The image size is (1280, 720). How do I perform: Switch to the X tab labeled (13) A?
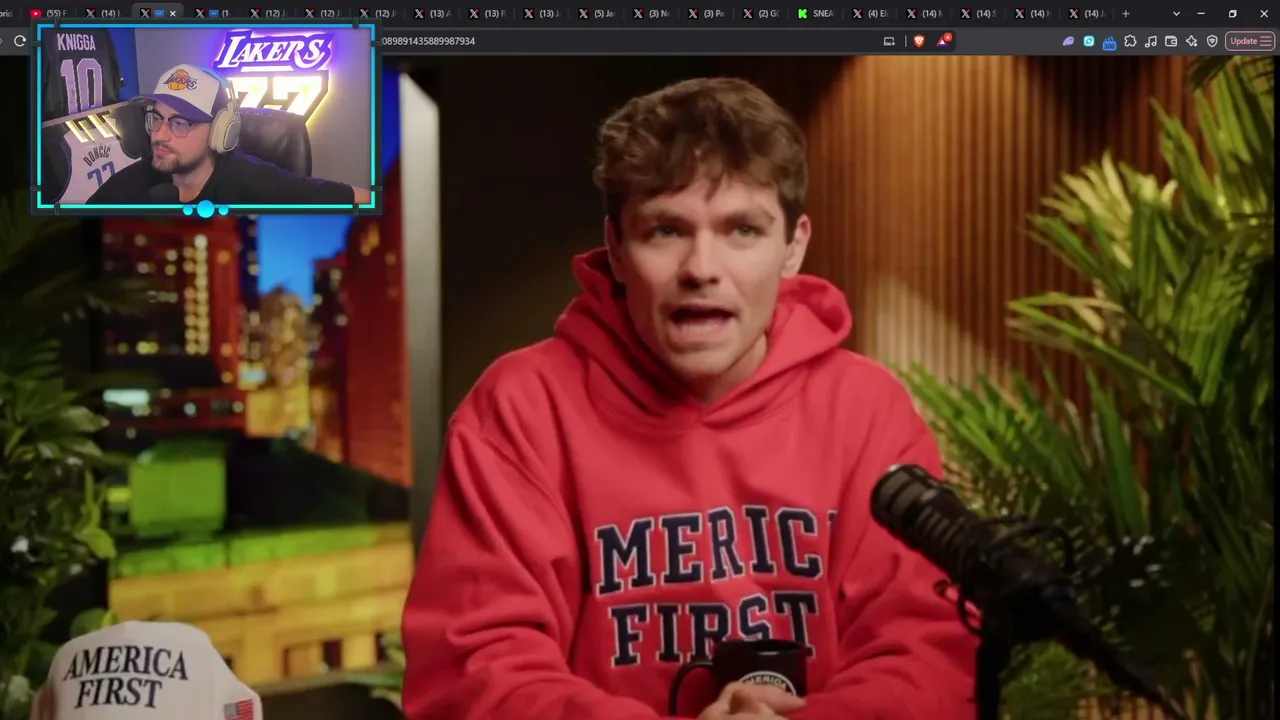coord(433,13)
